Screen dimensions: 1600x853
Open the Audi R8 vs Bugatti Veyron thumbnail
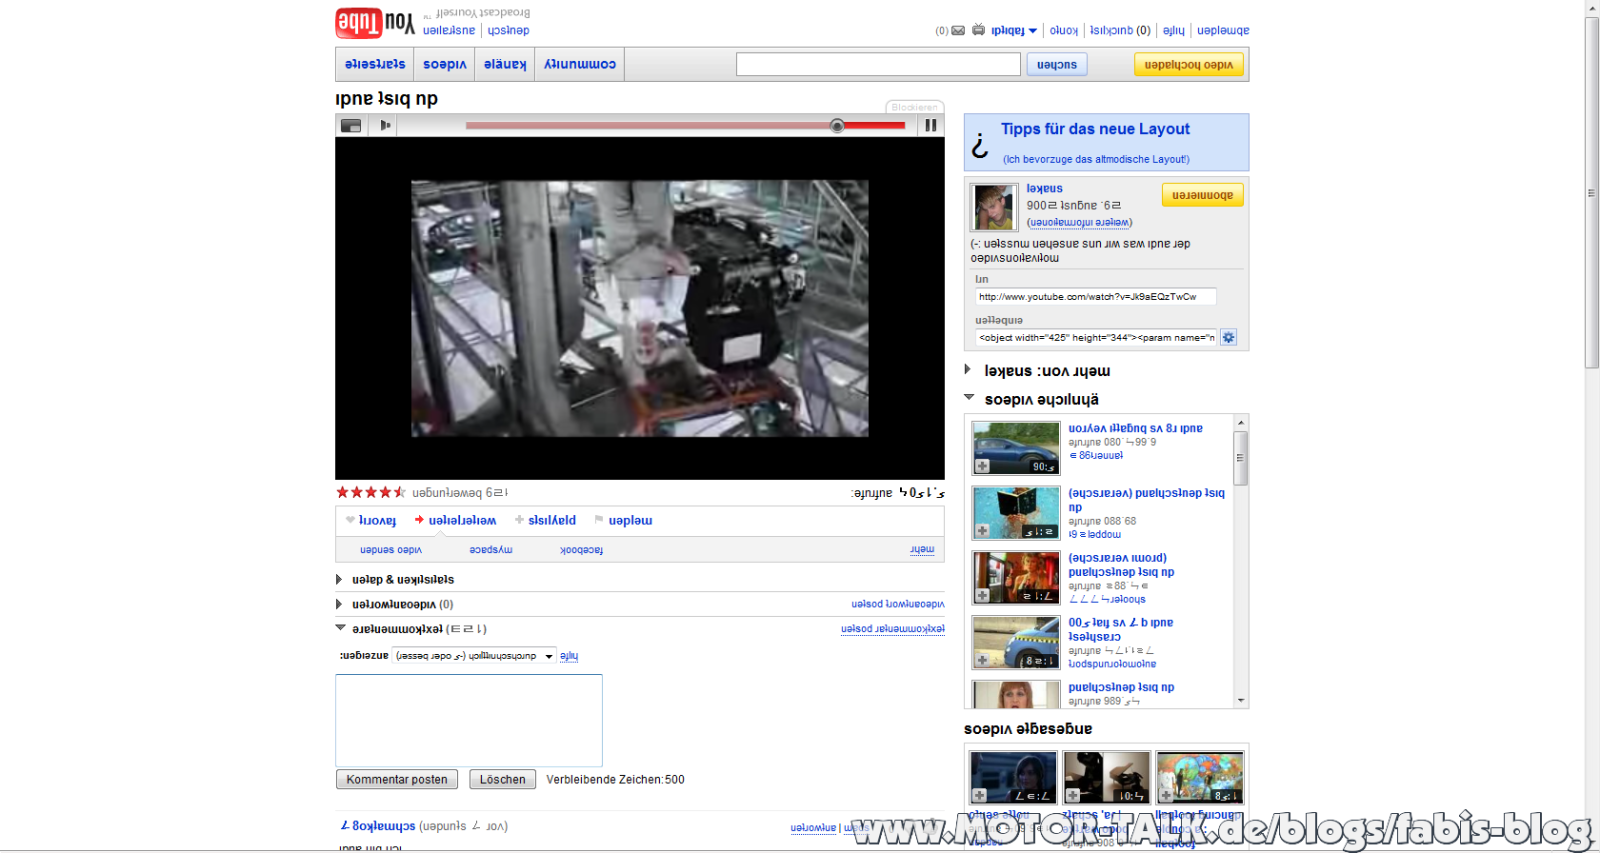click(x=1016, y=447)
